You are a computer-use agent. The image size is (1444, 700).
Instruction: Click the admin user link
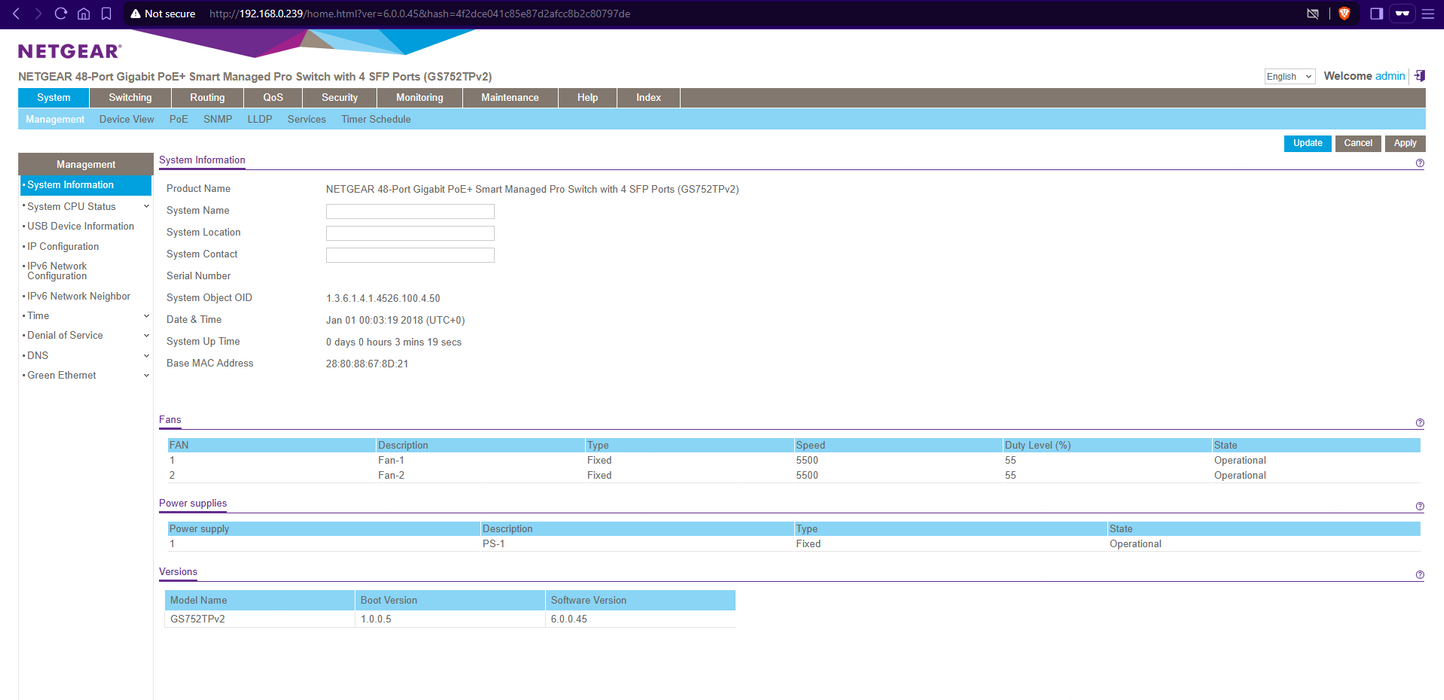pos(1390,76)
